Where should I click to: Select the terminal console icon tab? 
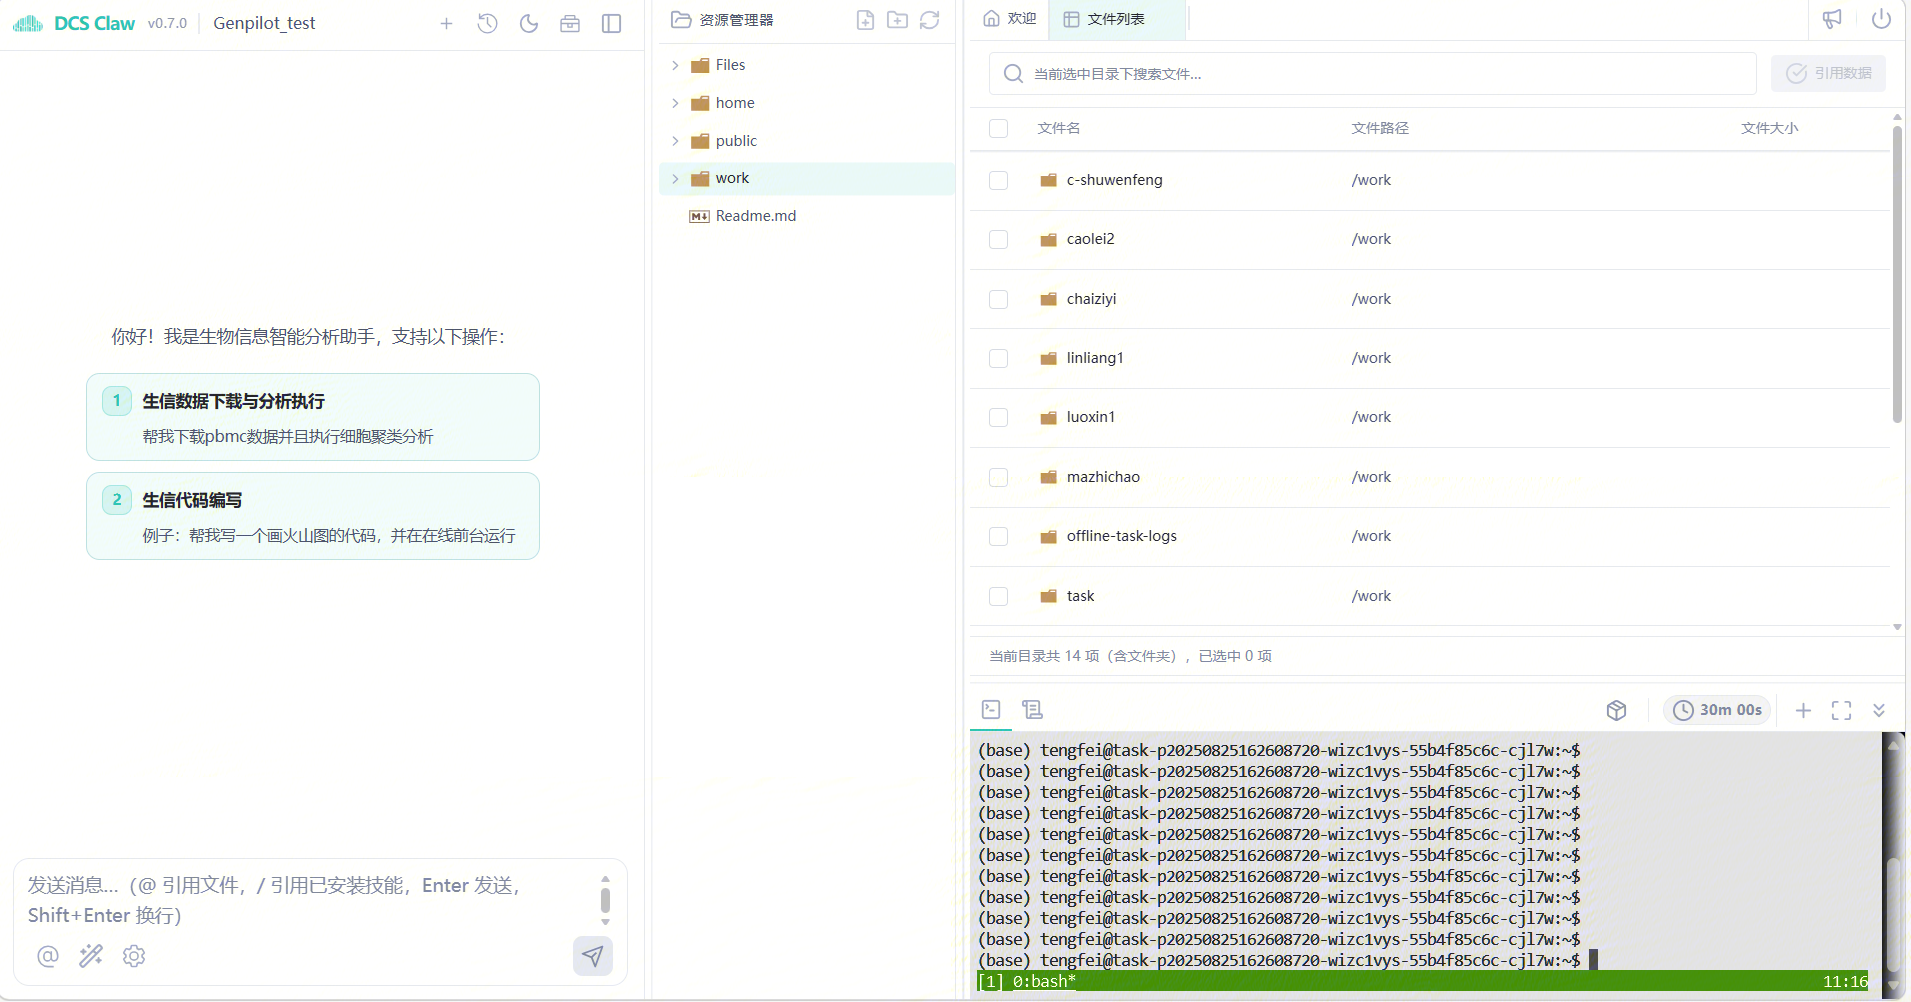(x=991, y=709)
